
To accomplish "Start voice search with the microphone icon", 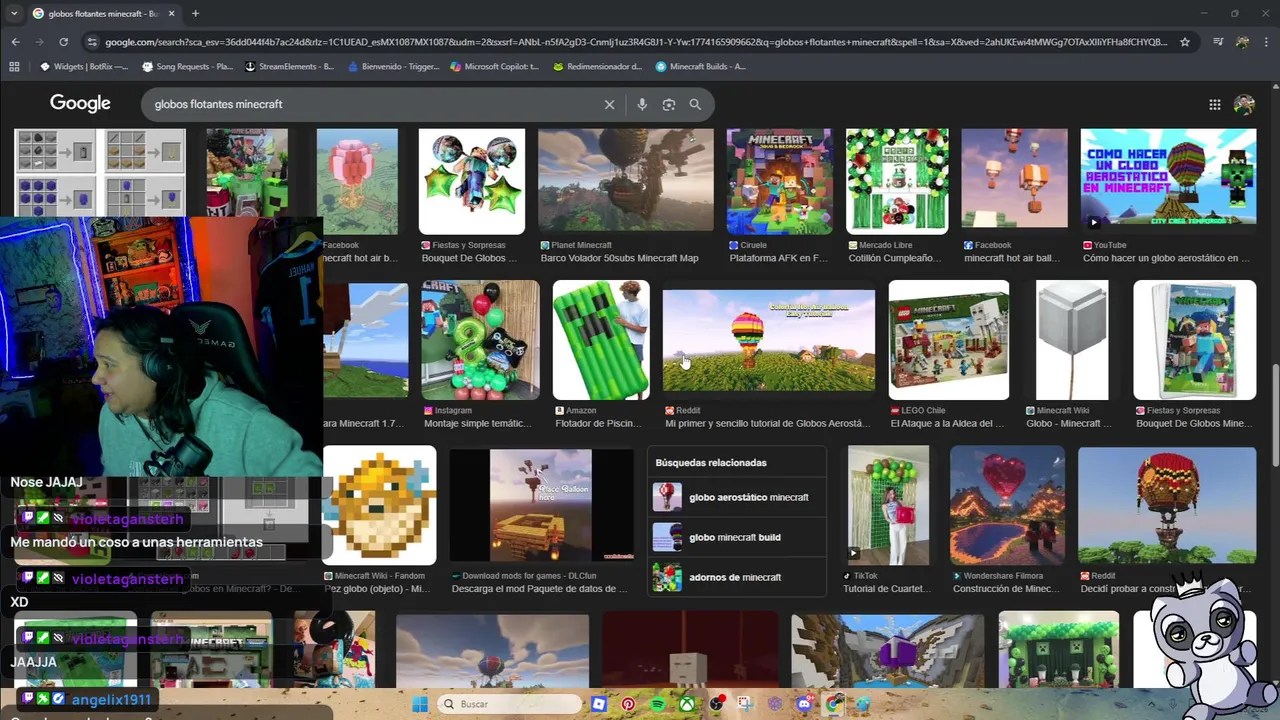I will [642, 104].
